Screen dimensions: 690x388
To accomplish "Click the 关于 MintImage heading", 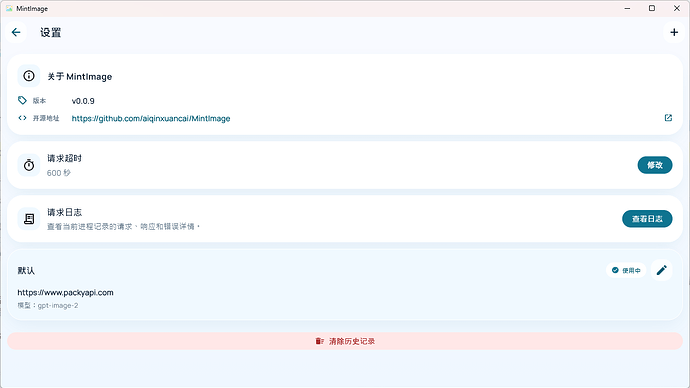I will (80, 77).
